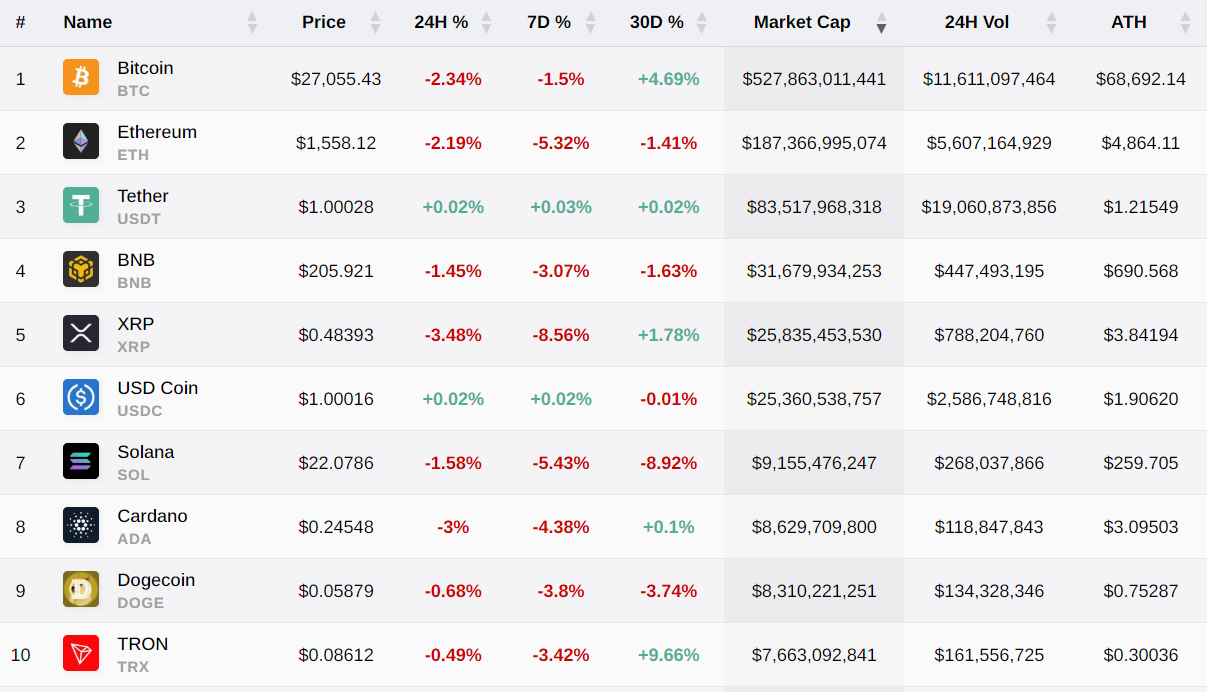
Task: Click the Cardano ADA logo
Action: (81, 526)
